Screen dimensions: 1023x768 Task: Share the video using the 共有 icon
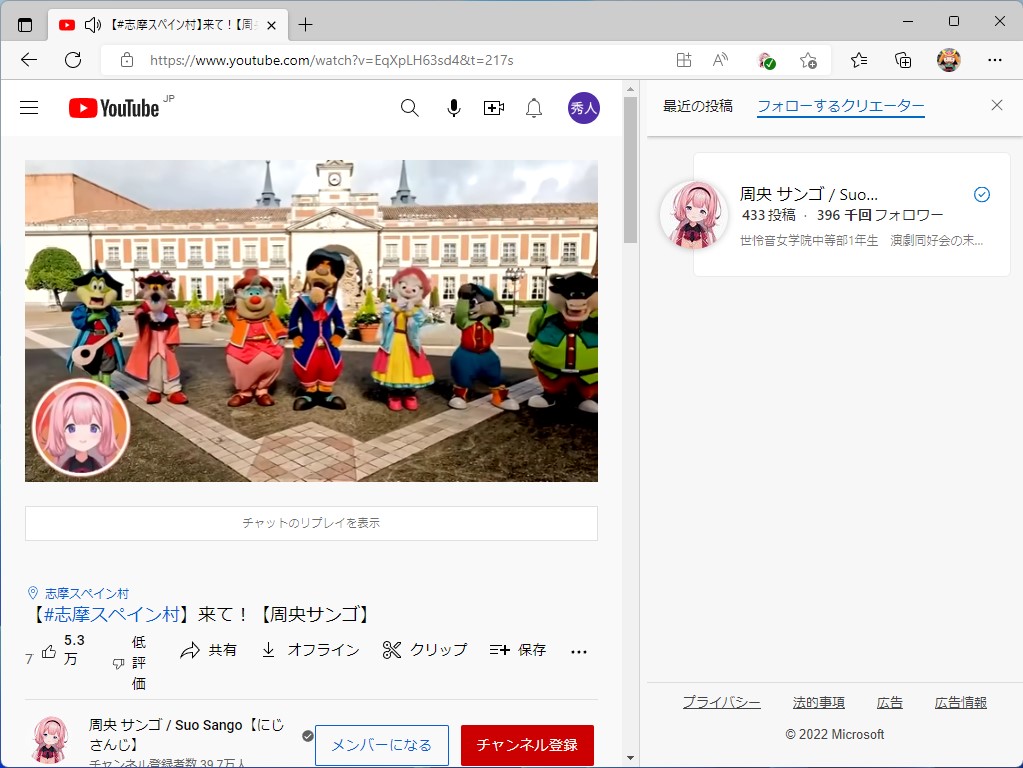coord(208,649)
